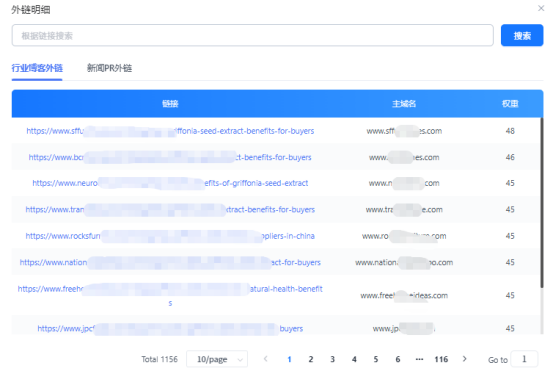
Task: Select page 4 in pagination
Action: pyautogui.click(x=354, y=359)
